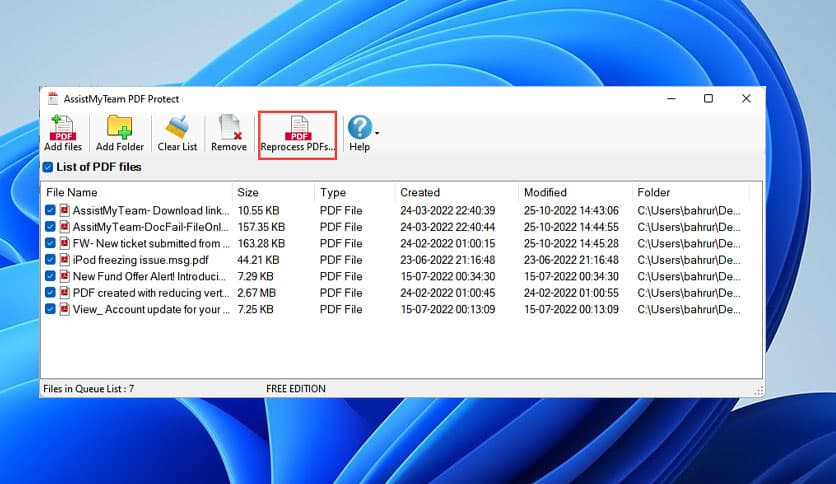Click PDF icon of New Fund Offer row
Image resolution: width=836 pixels, height=484 pixels.
point(64,276)
